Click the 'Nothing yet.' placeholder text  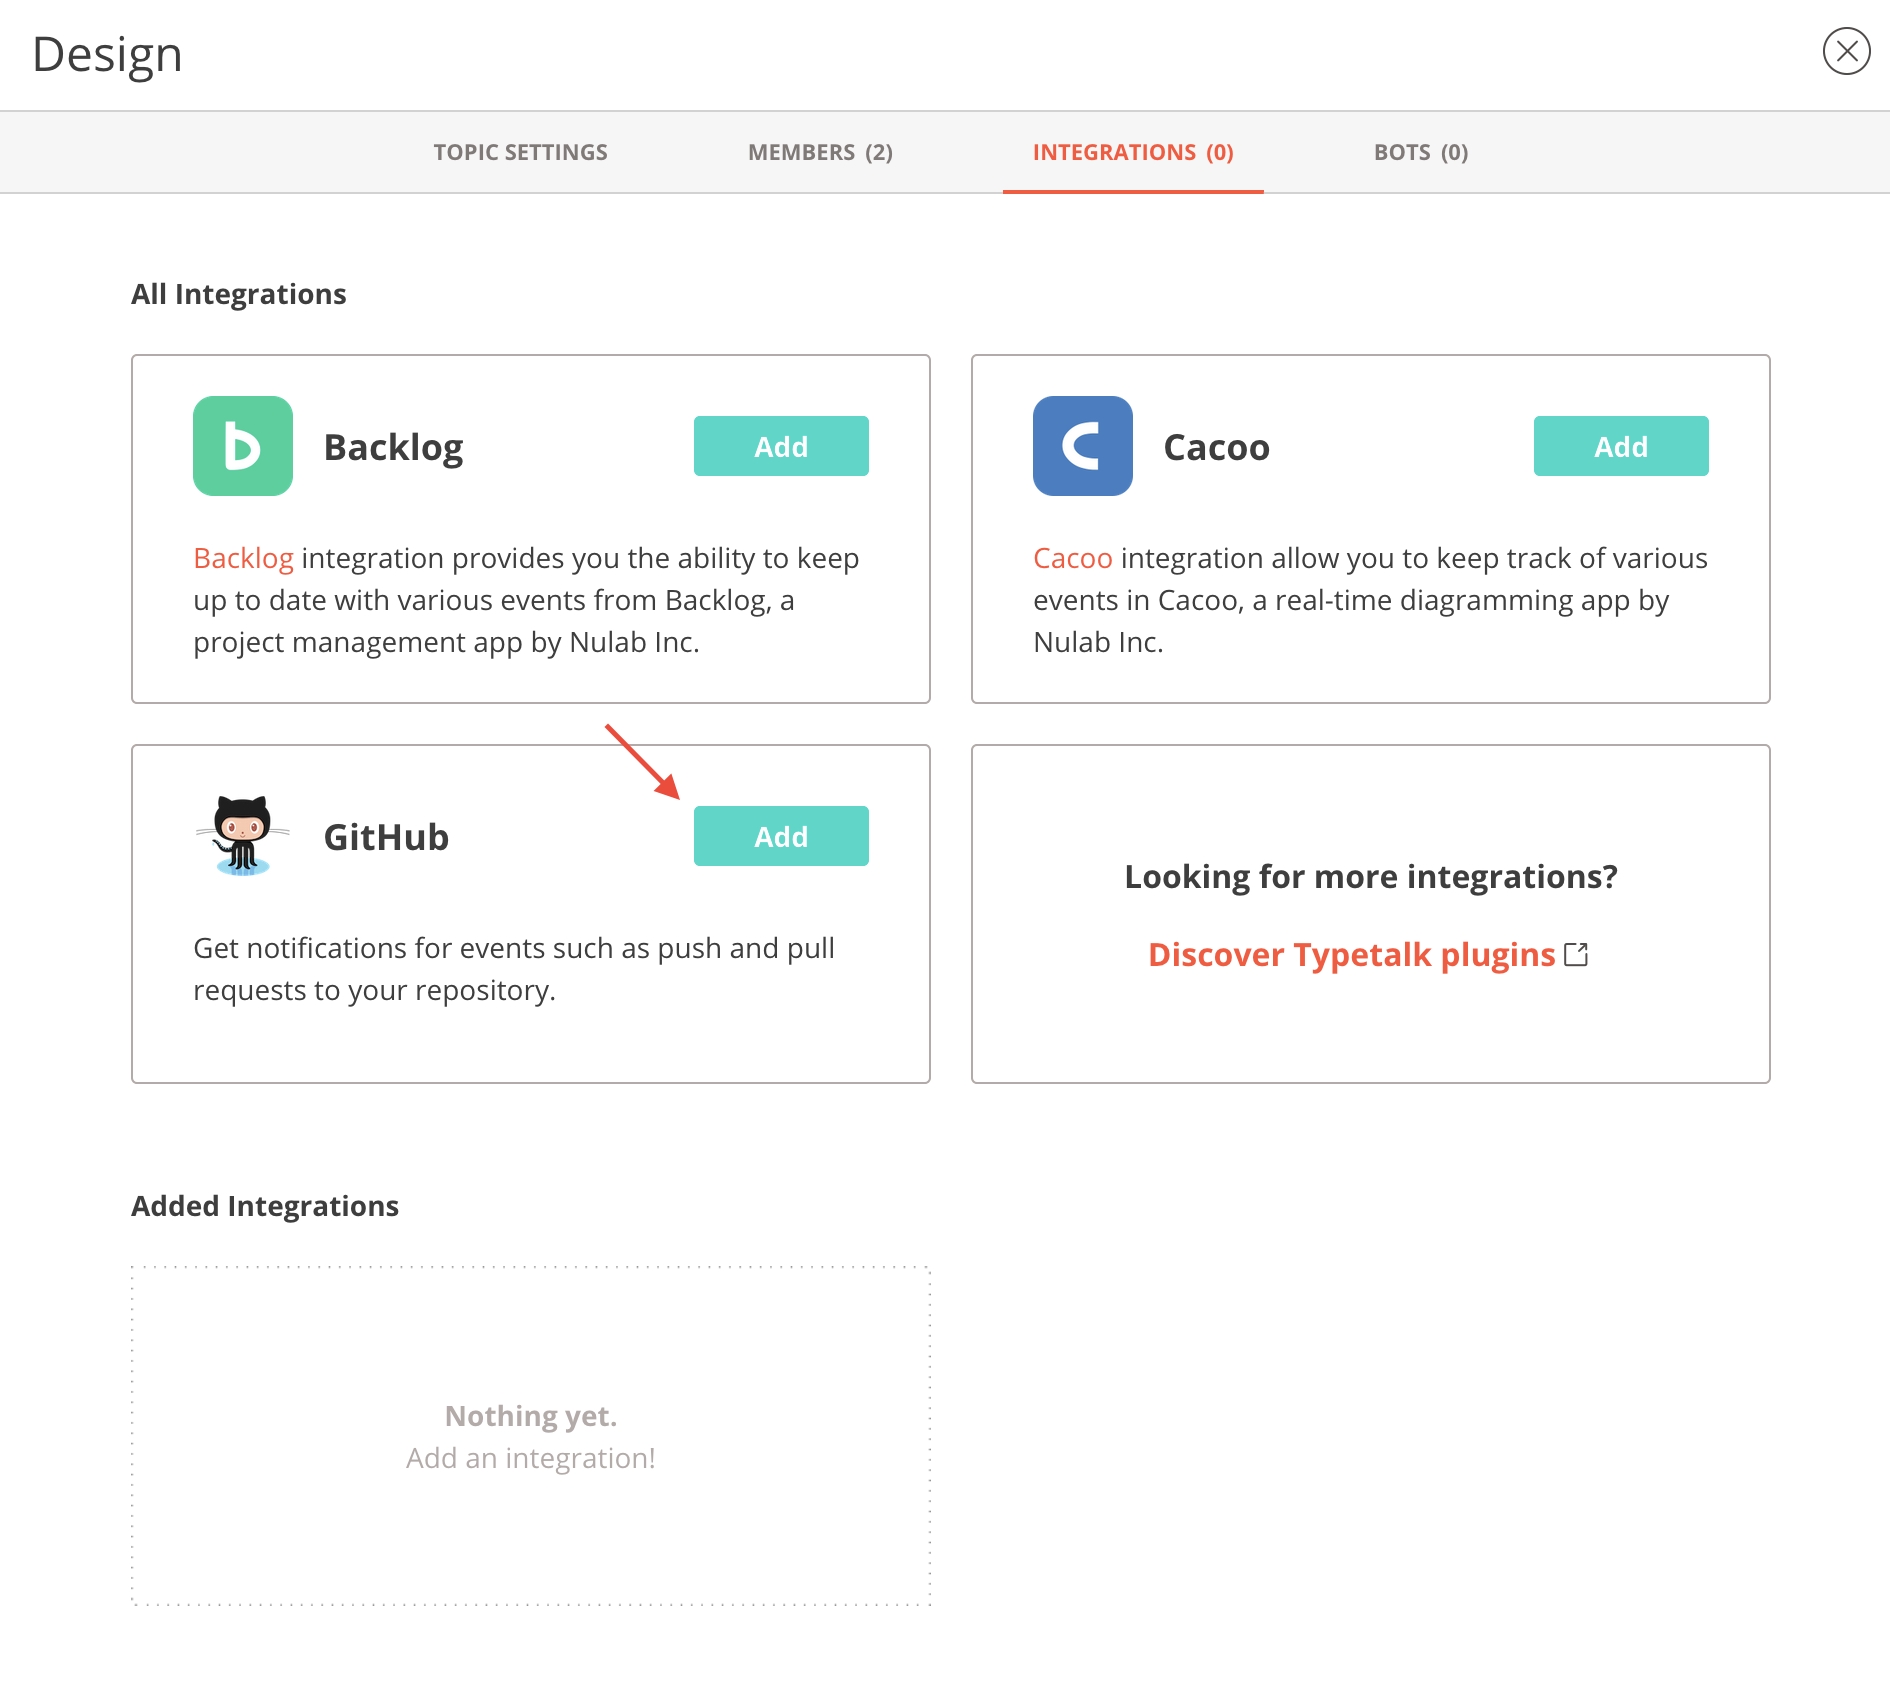531,1416
